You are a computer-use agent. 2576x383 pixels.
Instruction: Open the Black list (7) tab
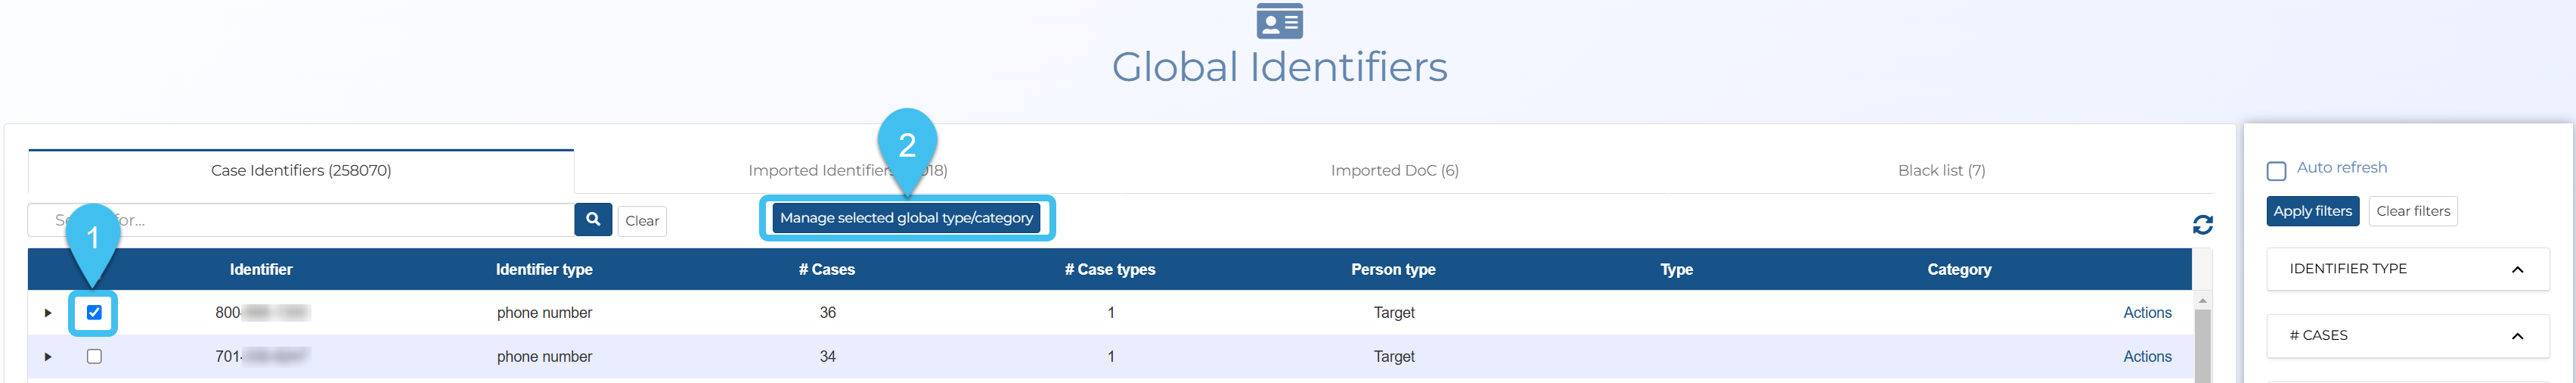pyautogui.click(x=1941, y=171)
